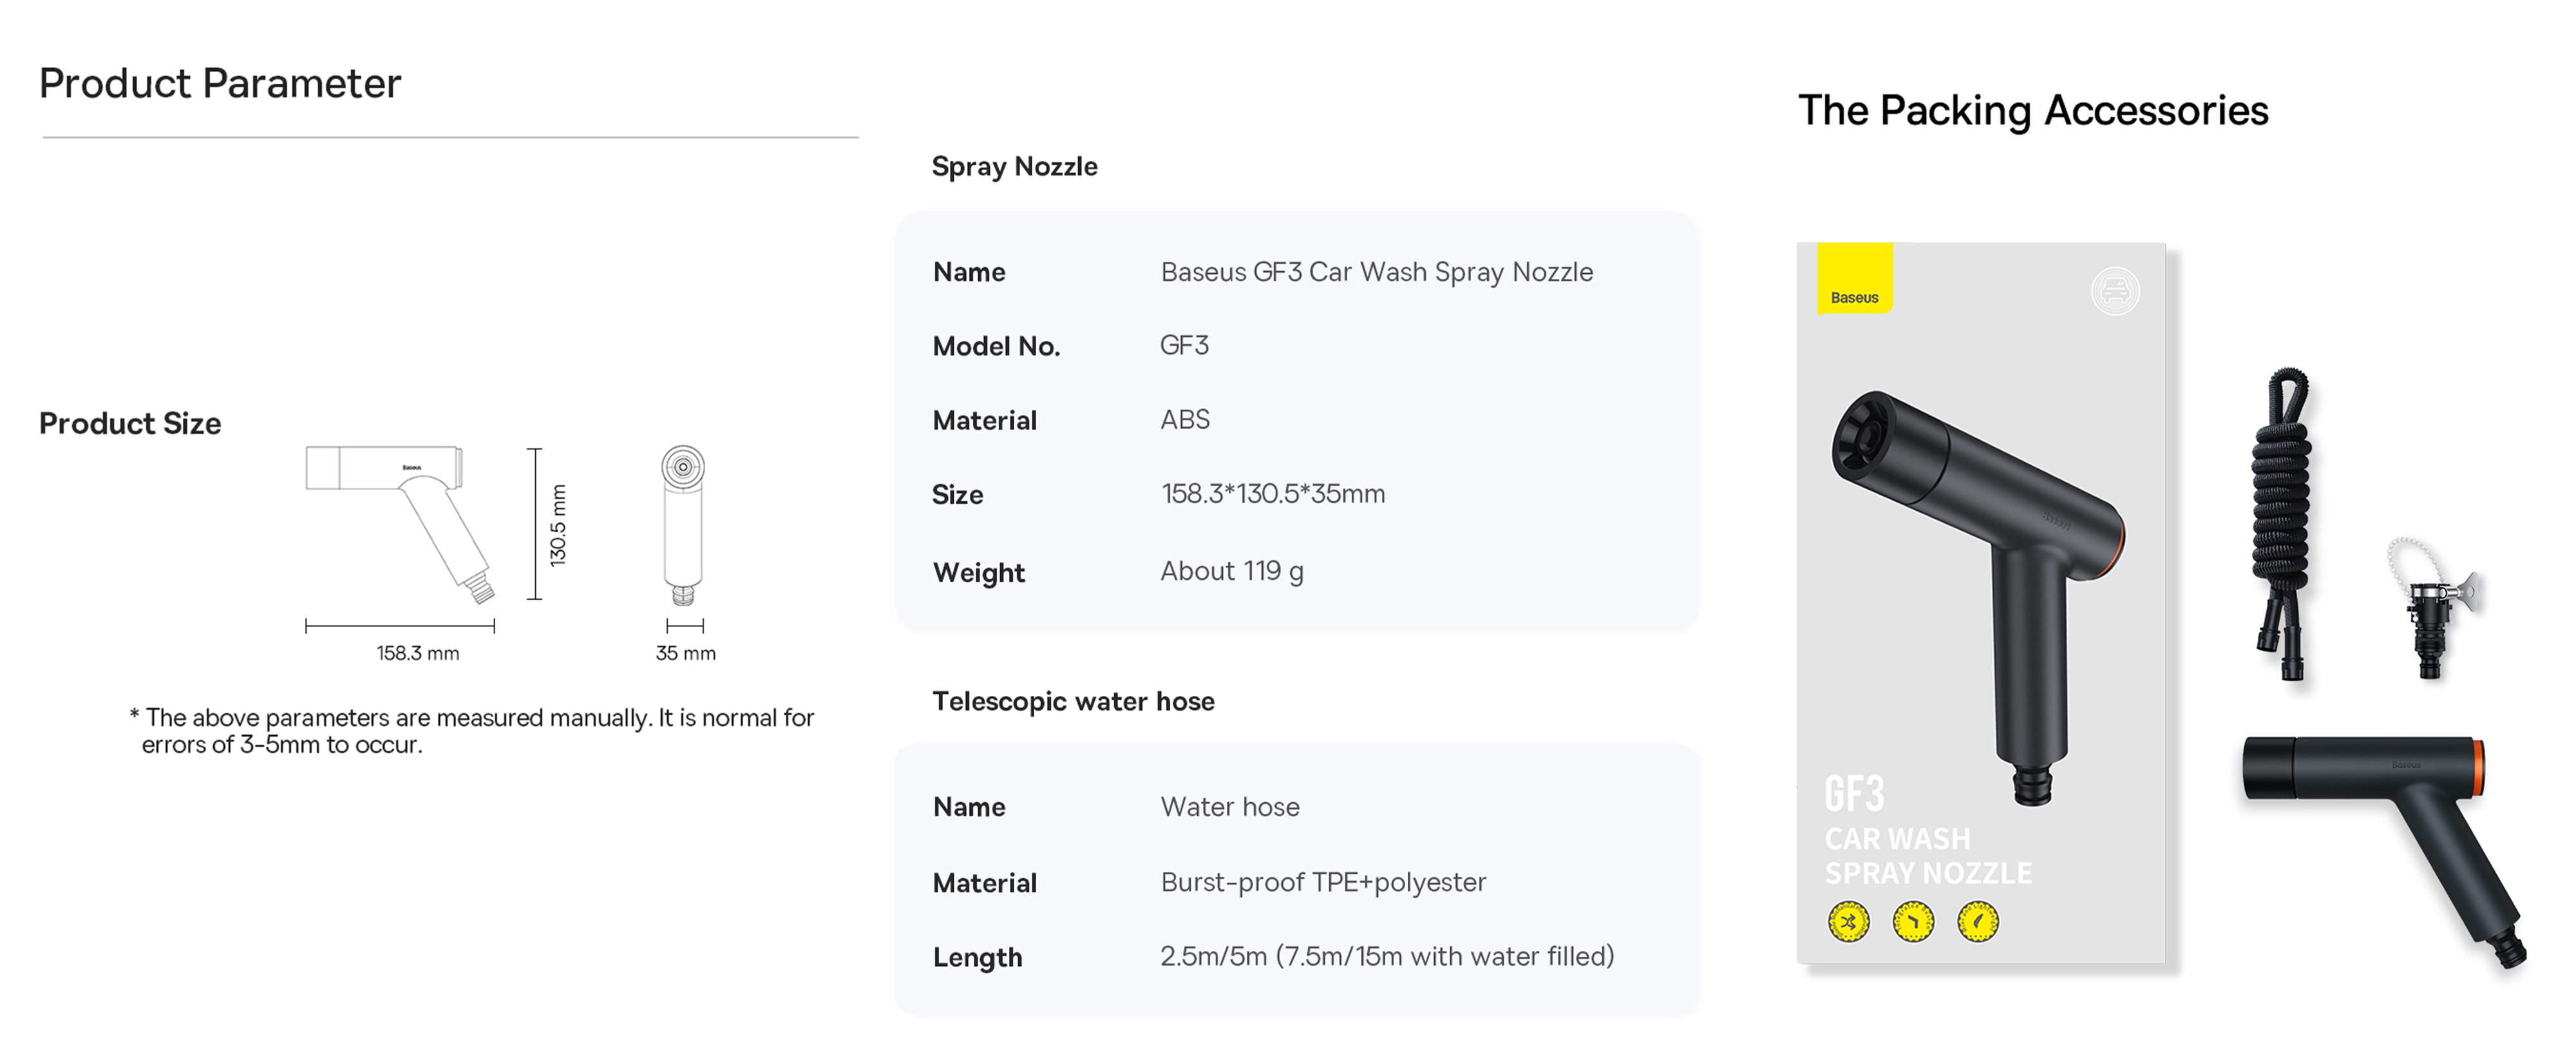Image resolution: width=2576 pixels, height=1056 pixels.
Task: Click the 158.3 mm width label
Action: click(417, 653)
